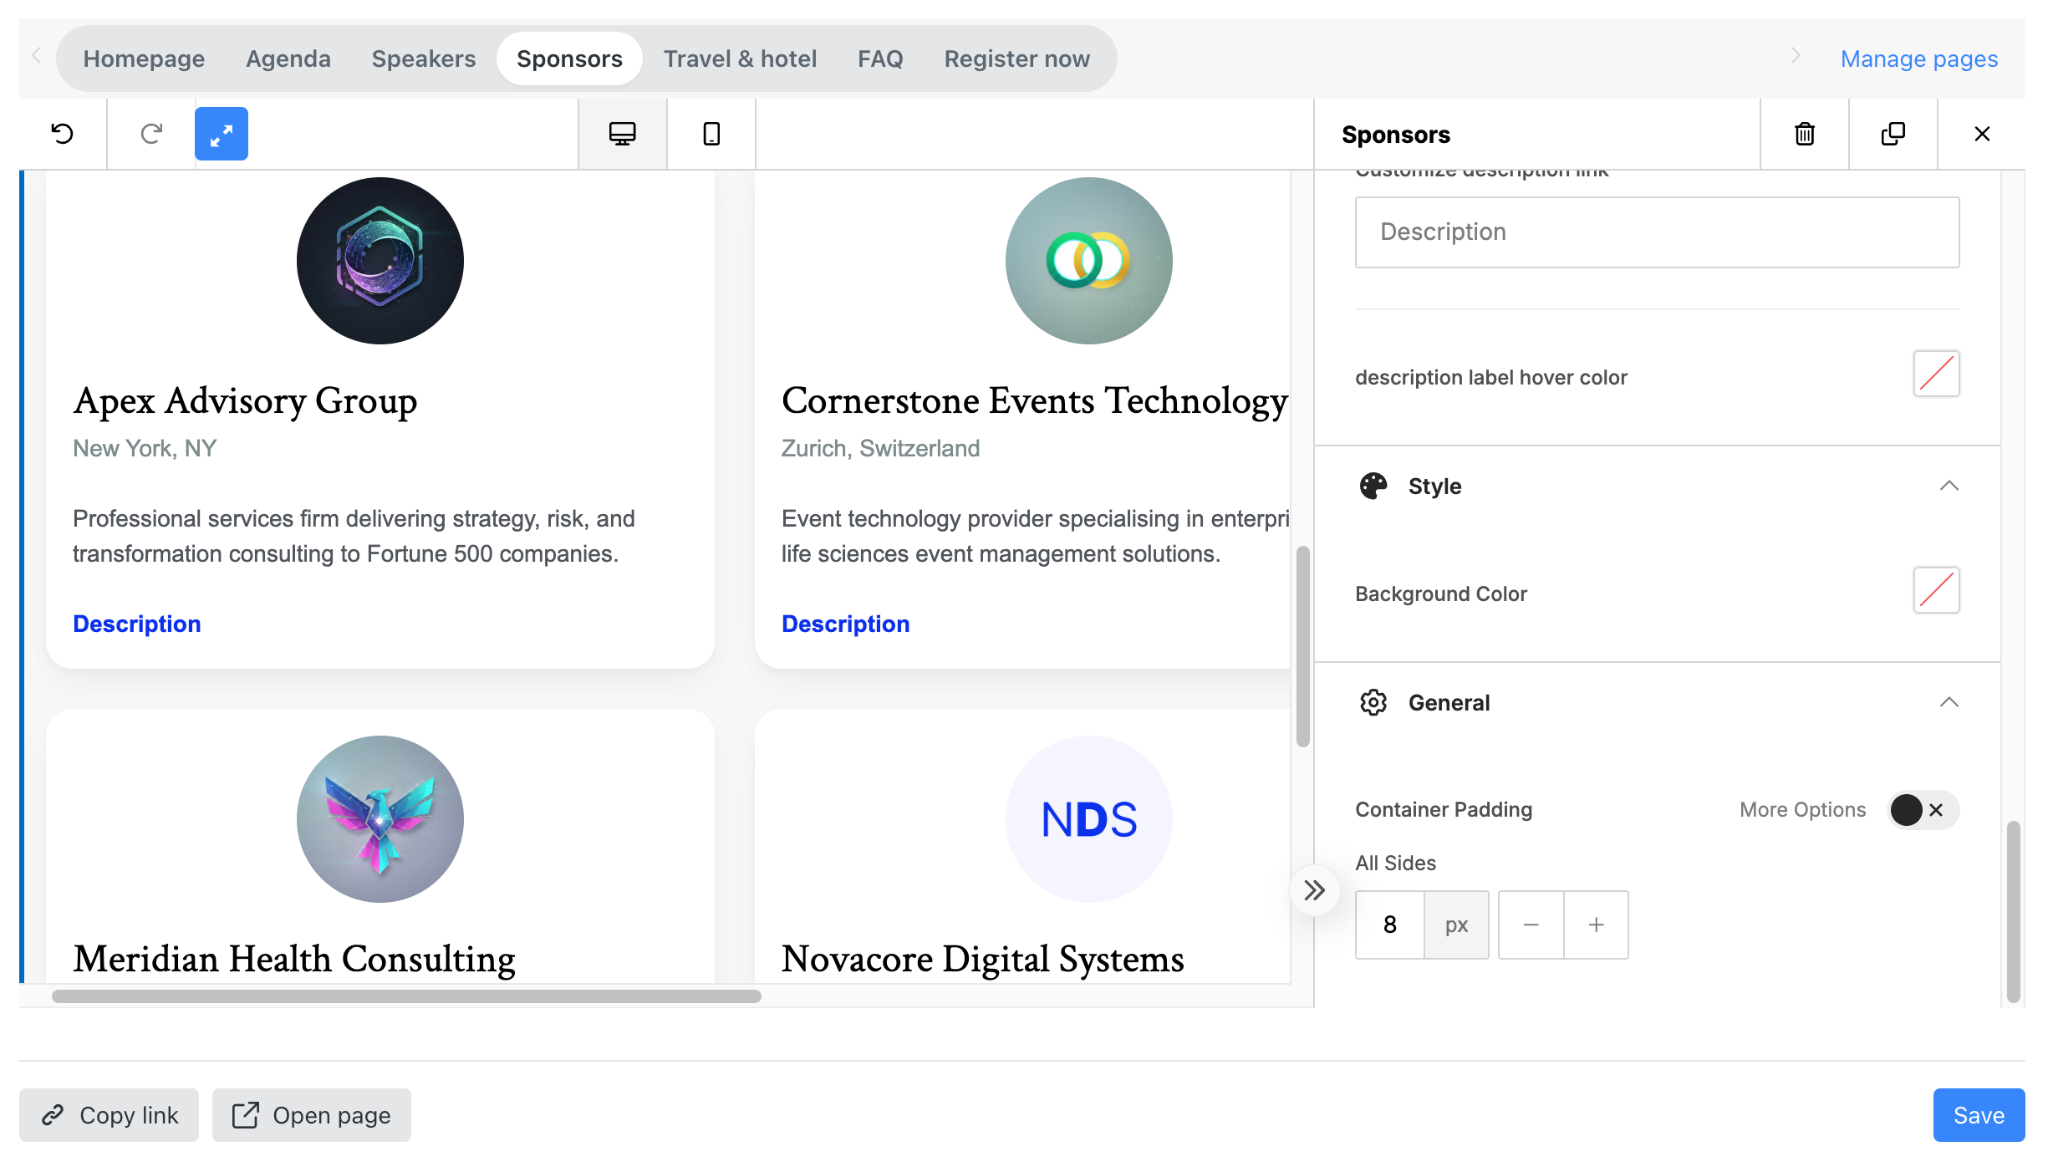The image size is (2048, 1169).
Task: Select the Sponsors tab
Action: [x=569, y=59]
